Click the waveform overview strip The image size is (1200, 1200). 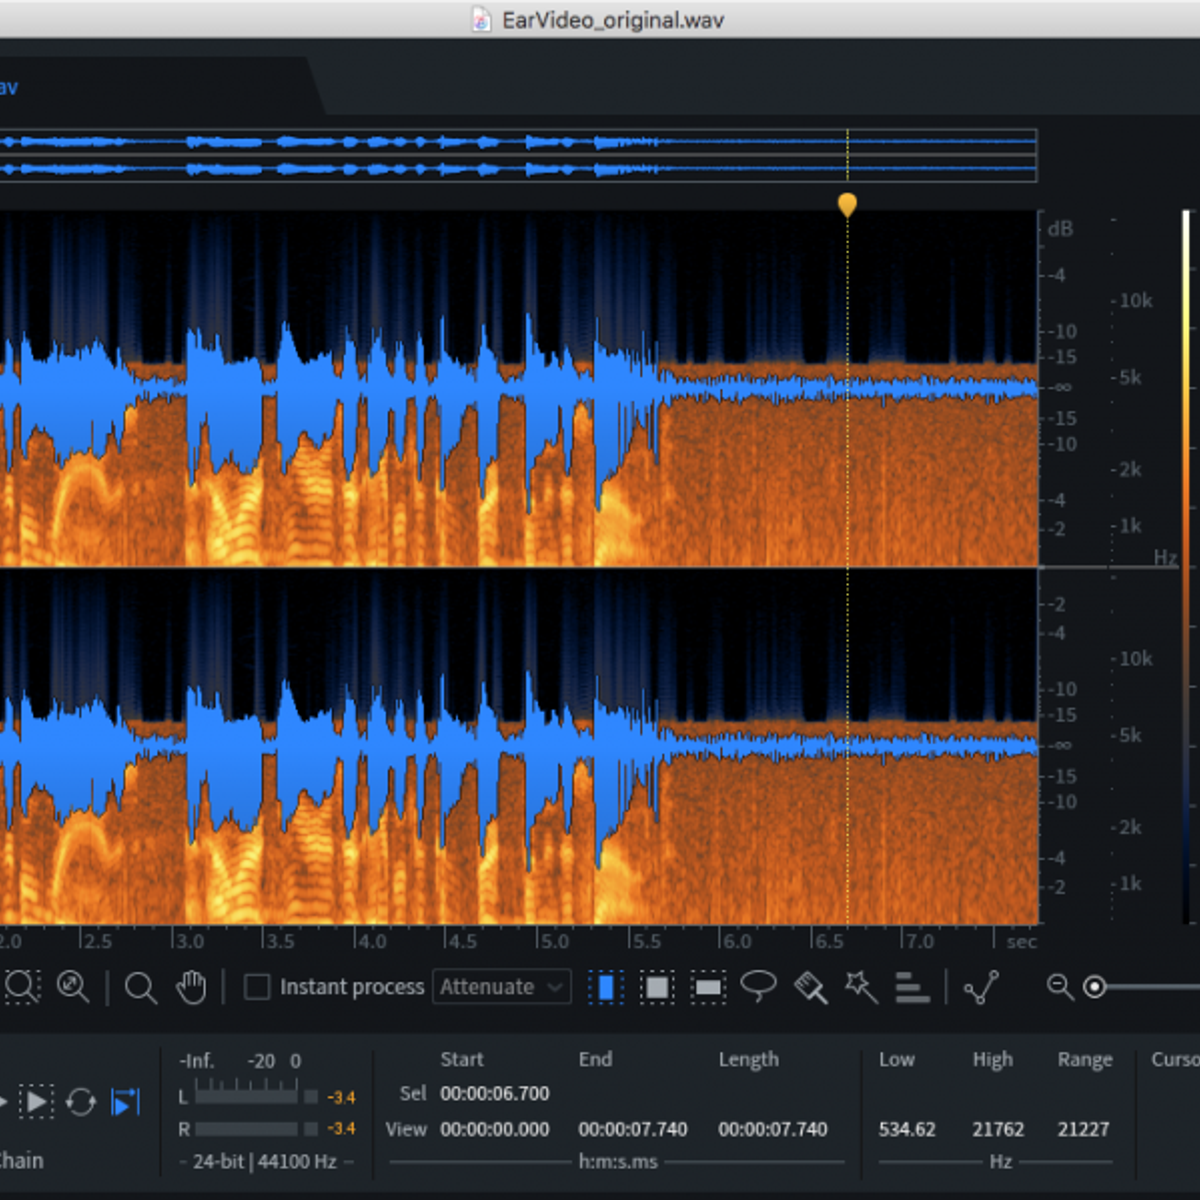coord(518,155)
